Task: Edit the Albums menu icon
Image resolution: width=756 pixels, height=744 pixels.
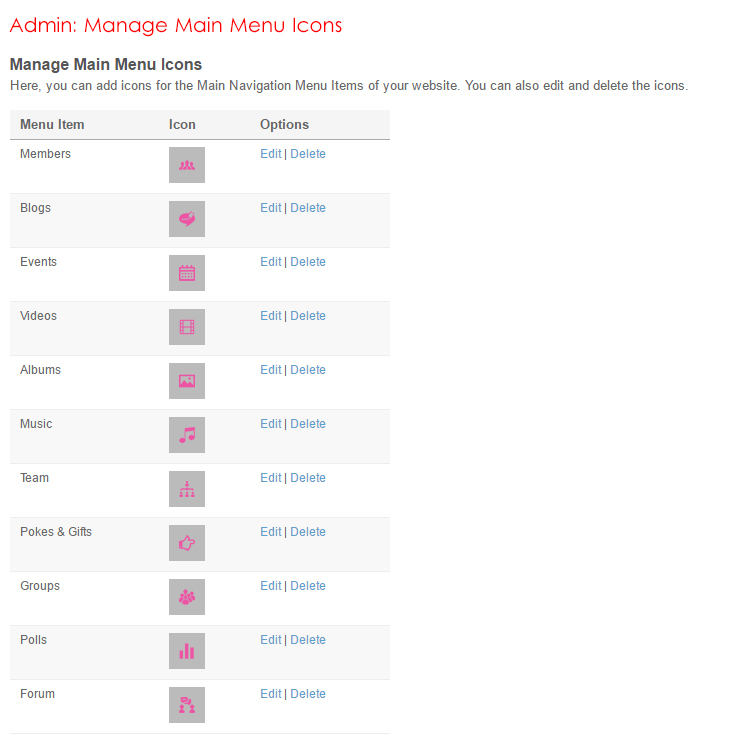Action: (x=270, y=370)
